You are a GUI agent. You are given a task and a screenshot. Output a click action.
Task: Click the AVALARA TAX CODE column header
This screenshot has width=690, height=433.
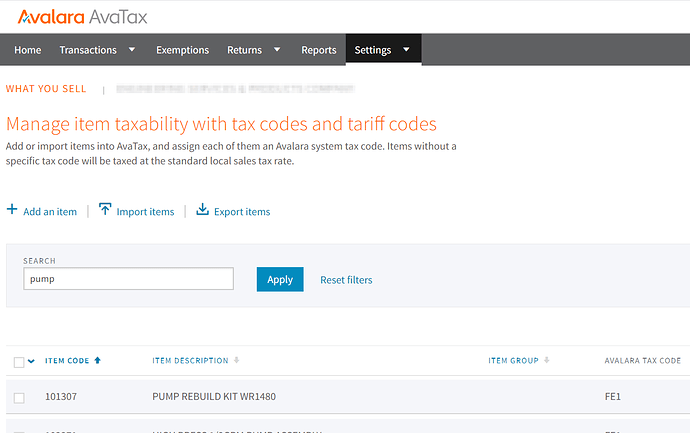642,360
